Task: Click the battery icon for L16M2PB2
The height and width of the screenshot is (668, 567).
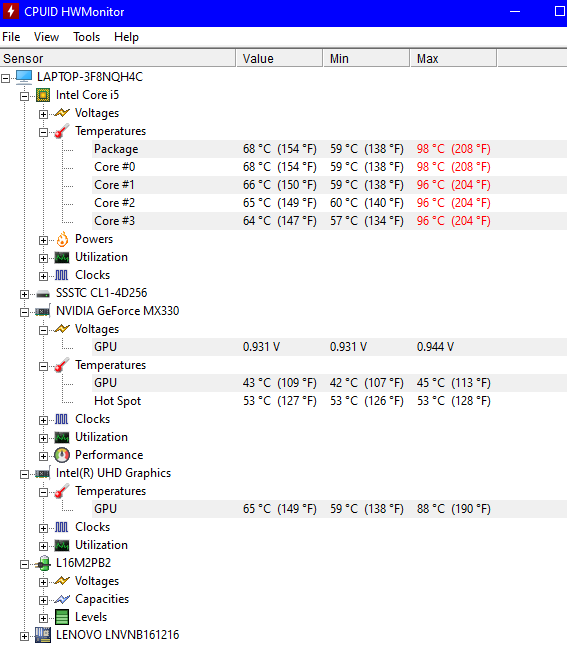Action: point(43,563)
